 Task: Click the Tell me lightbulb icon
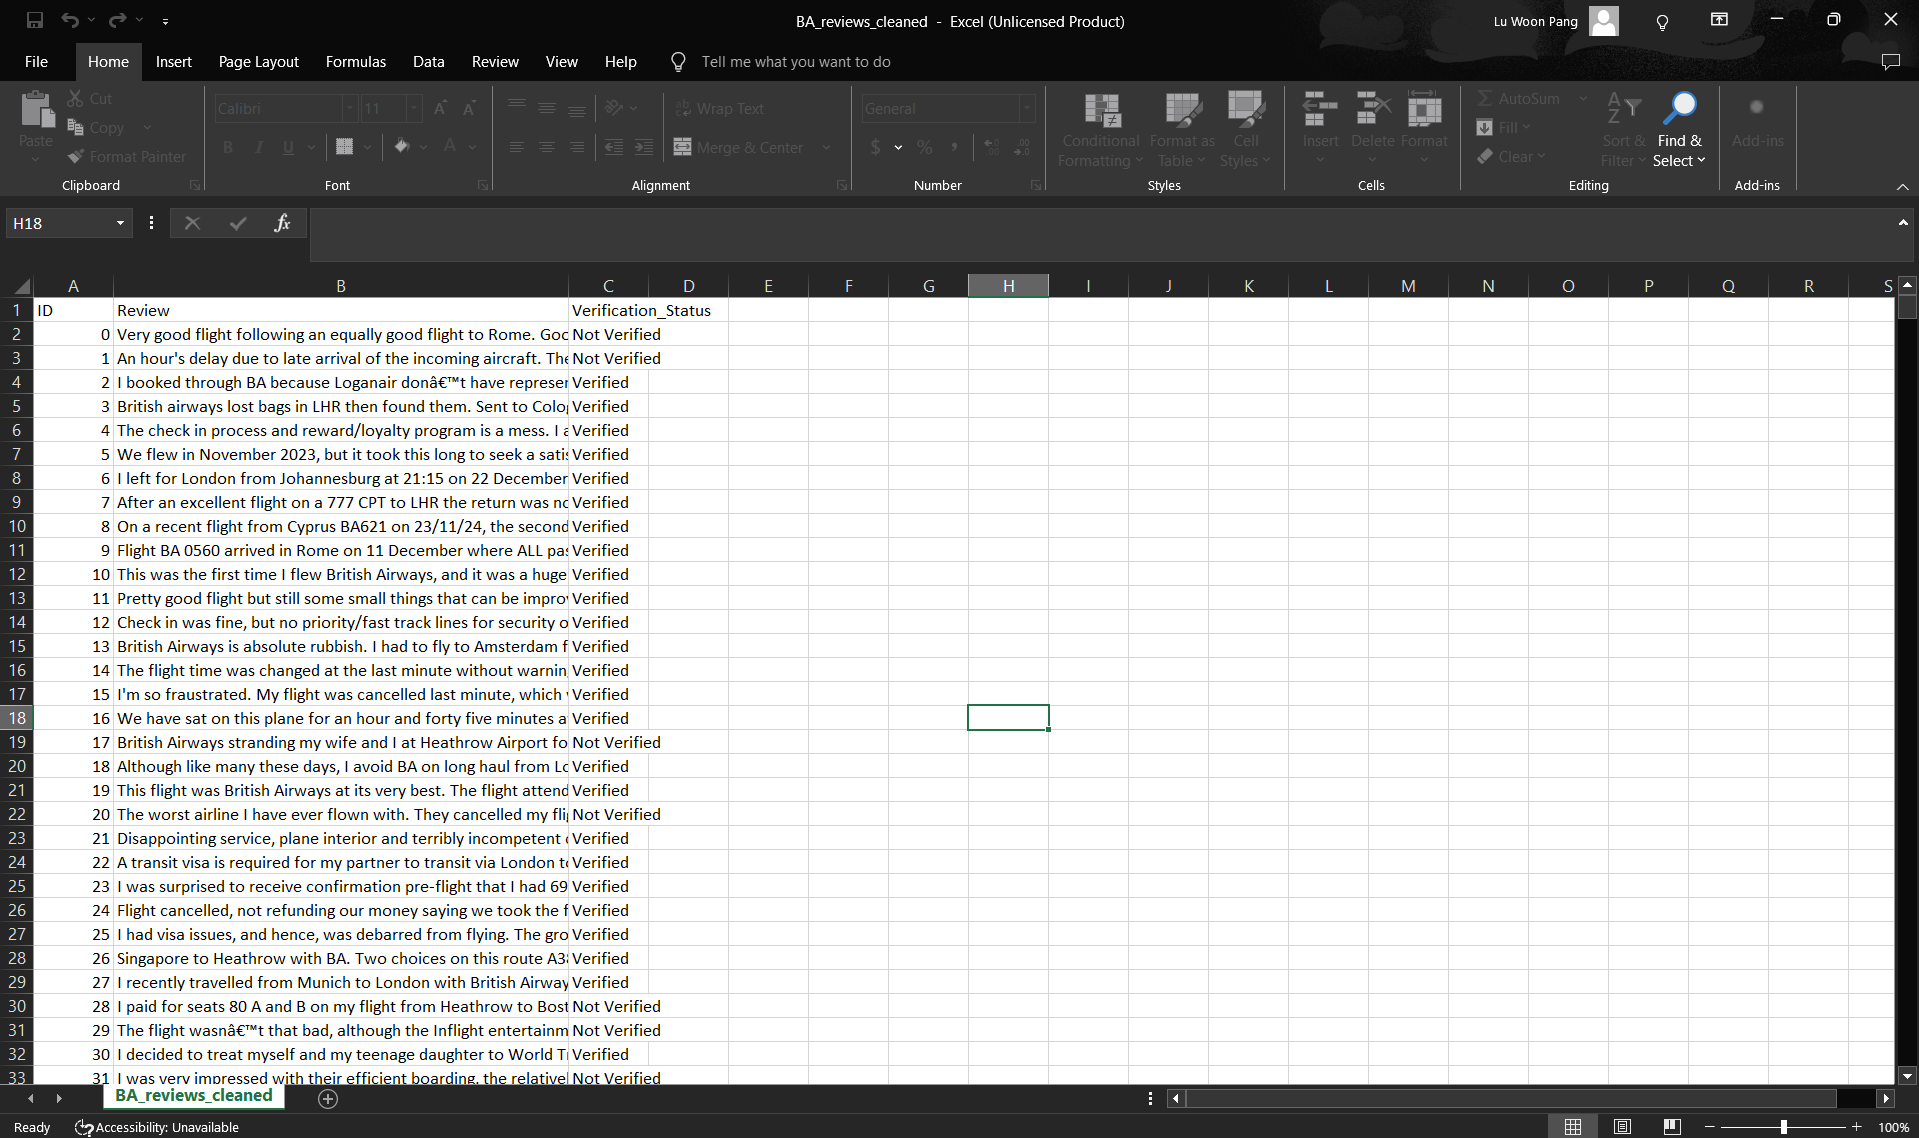(678, 62)
